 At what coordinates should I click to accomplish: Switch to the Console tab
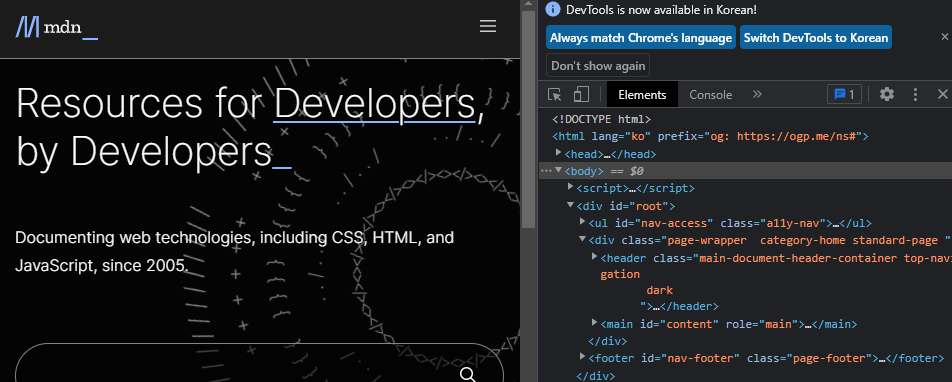coord(710,95)
